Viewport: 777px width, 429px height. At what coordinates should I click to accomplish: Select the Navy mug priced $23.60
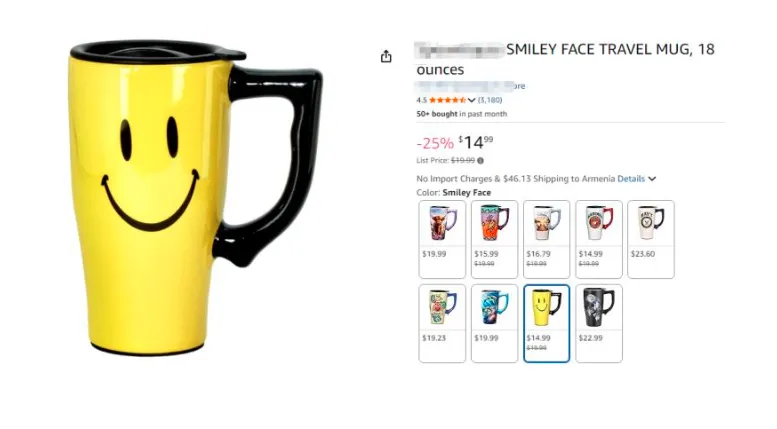[651, 239]
